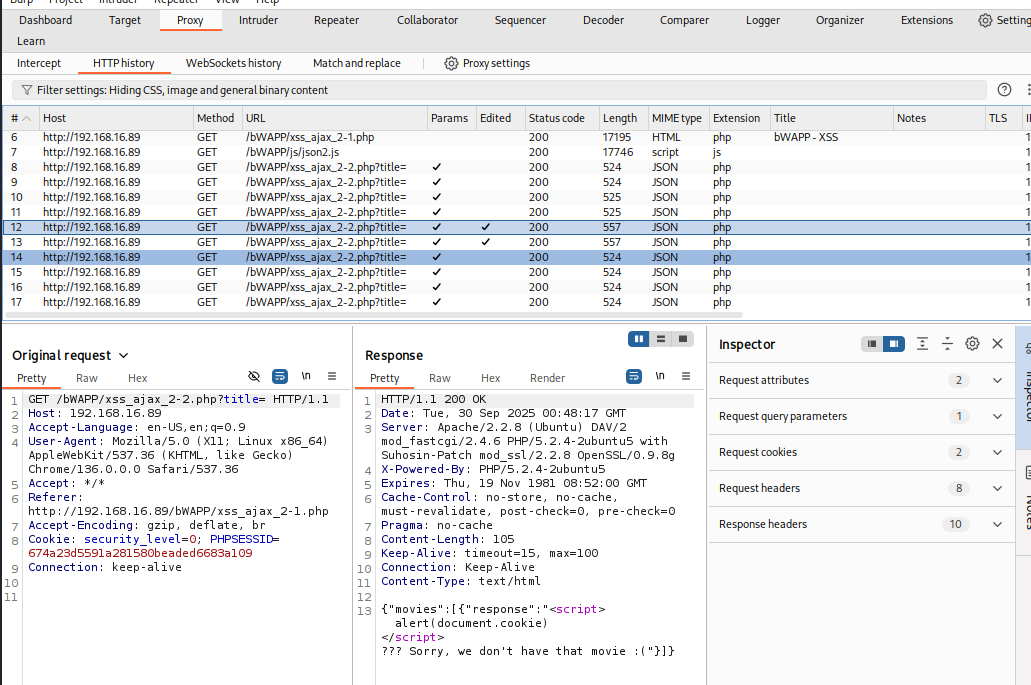
Task: Show response in Raw view
Action: (440, 378)
